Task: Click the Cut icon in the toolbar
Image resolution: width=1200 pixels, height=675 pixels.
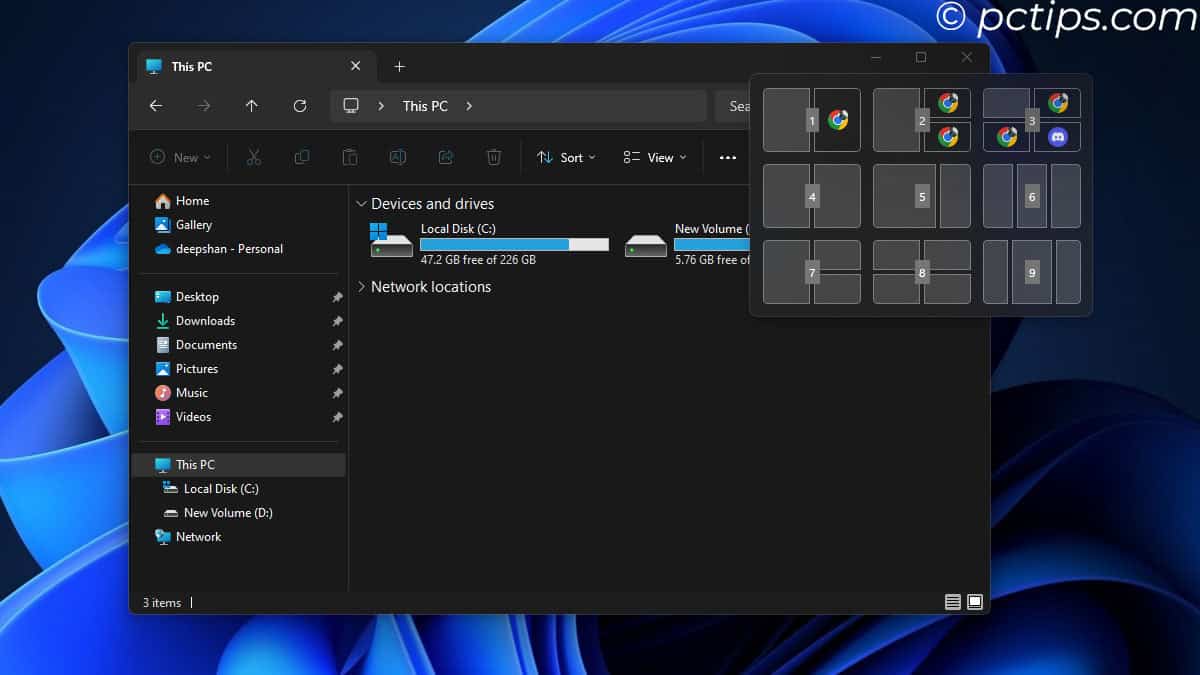Action: pyautogui.click(x=254, y=157)
